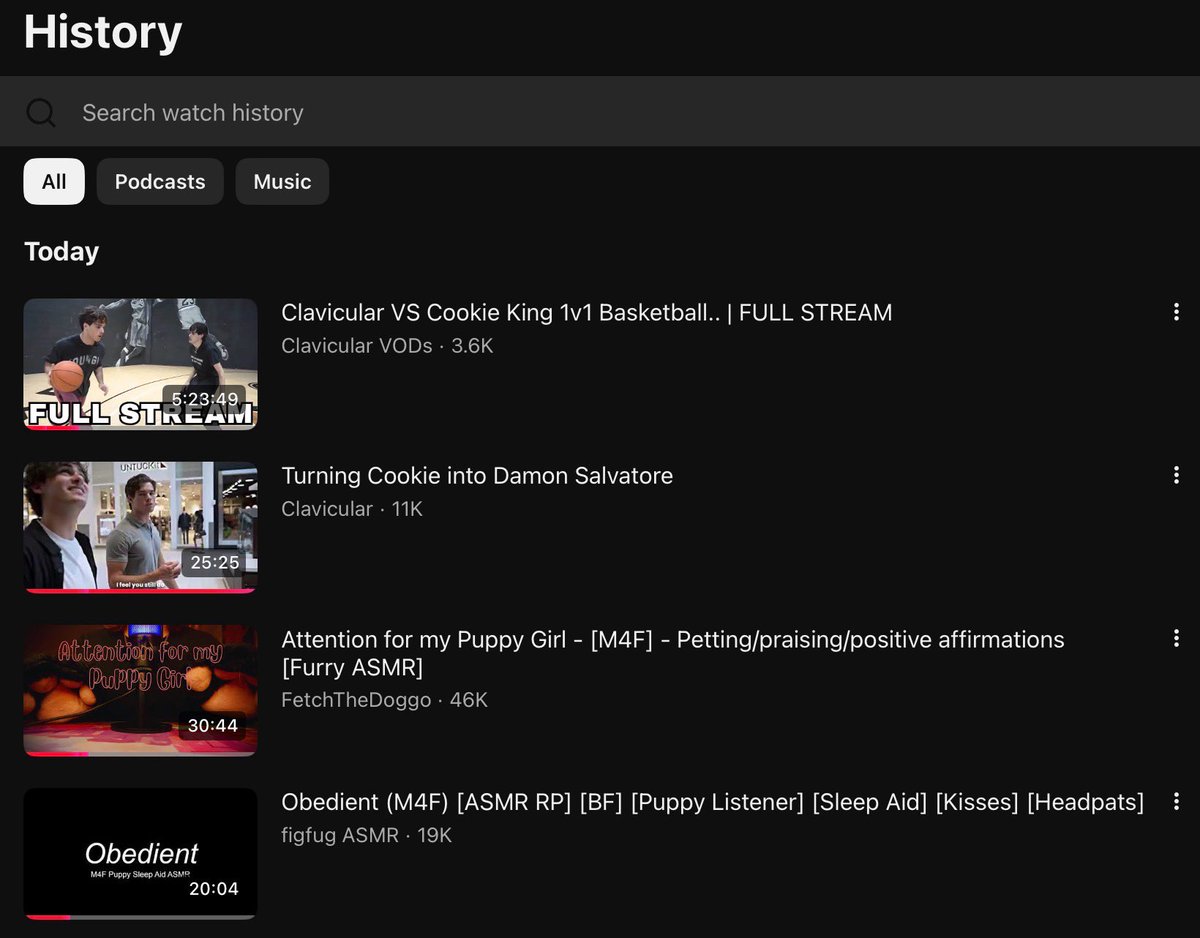Click the History page heading
Screen dimensions: 1200x938
click(x=103, y=31)
